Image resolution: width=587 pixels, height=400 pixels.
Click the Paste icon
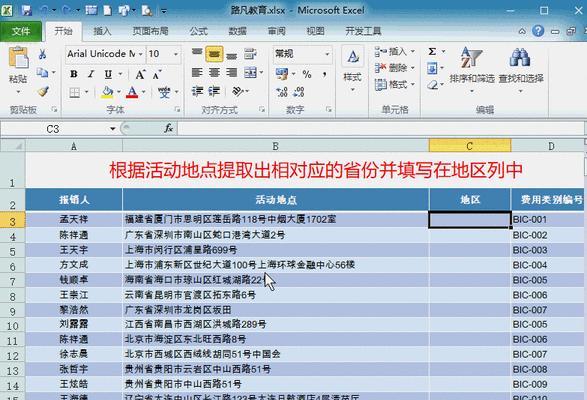click(18, 58)
